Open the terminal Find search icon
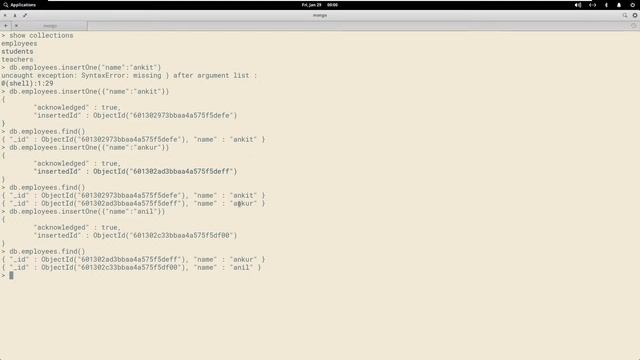The height and width of the screenshot is (360, 640). coord(625,15)
